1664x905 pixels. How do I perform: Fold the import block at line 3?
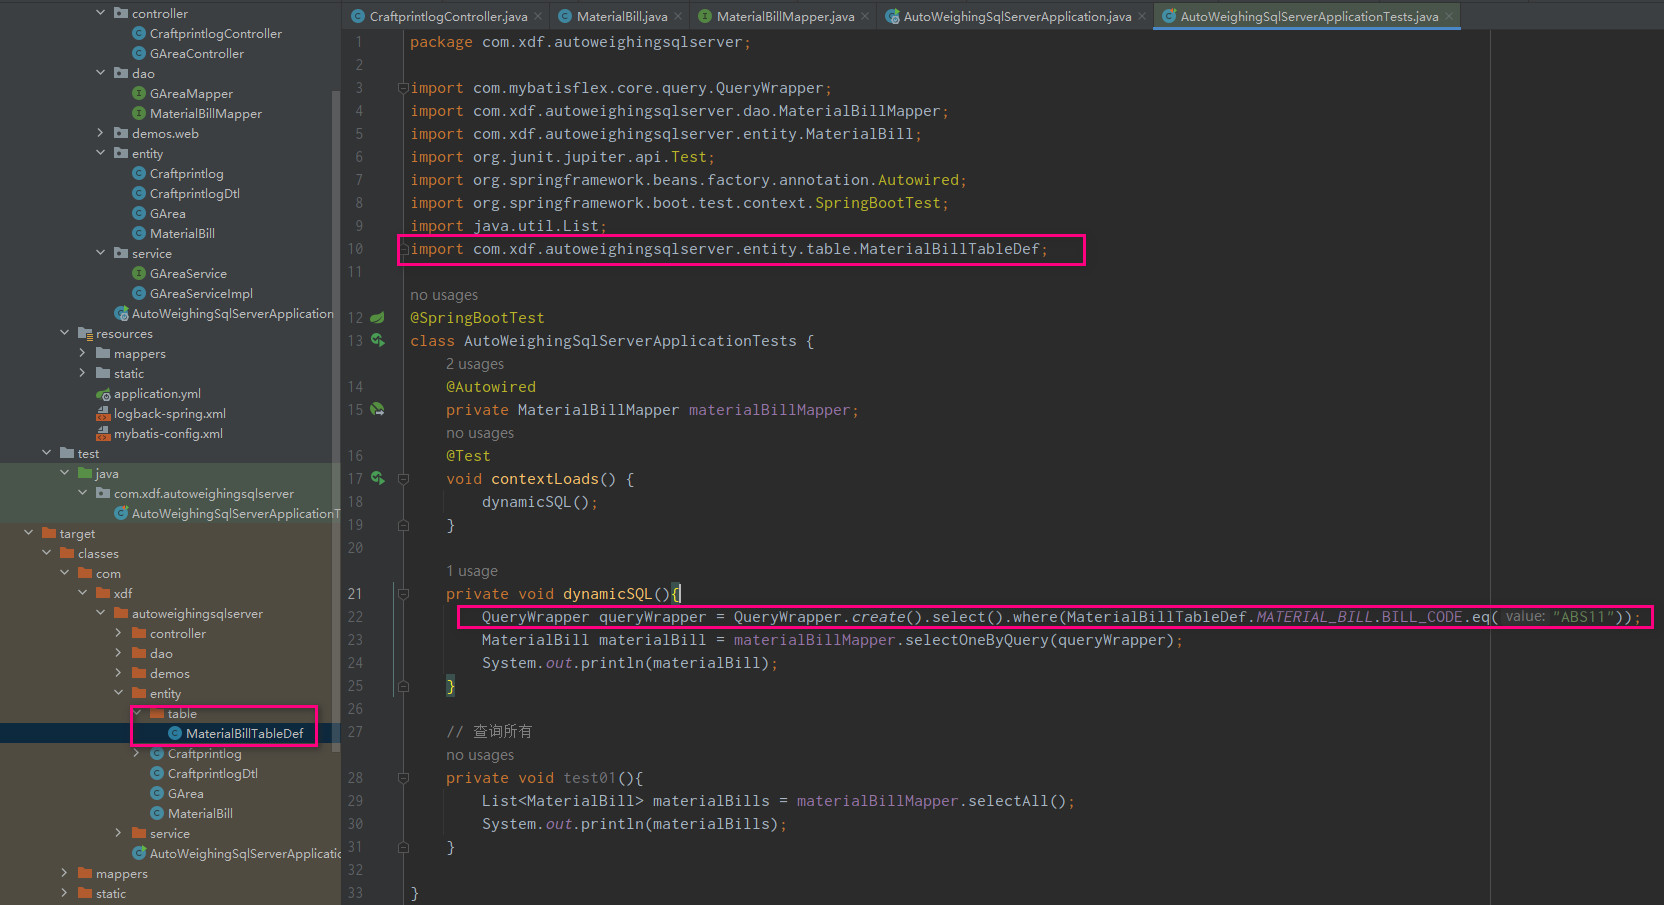point(403,88)
